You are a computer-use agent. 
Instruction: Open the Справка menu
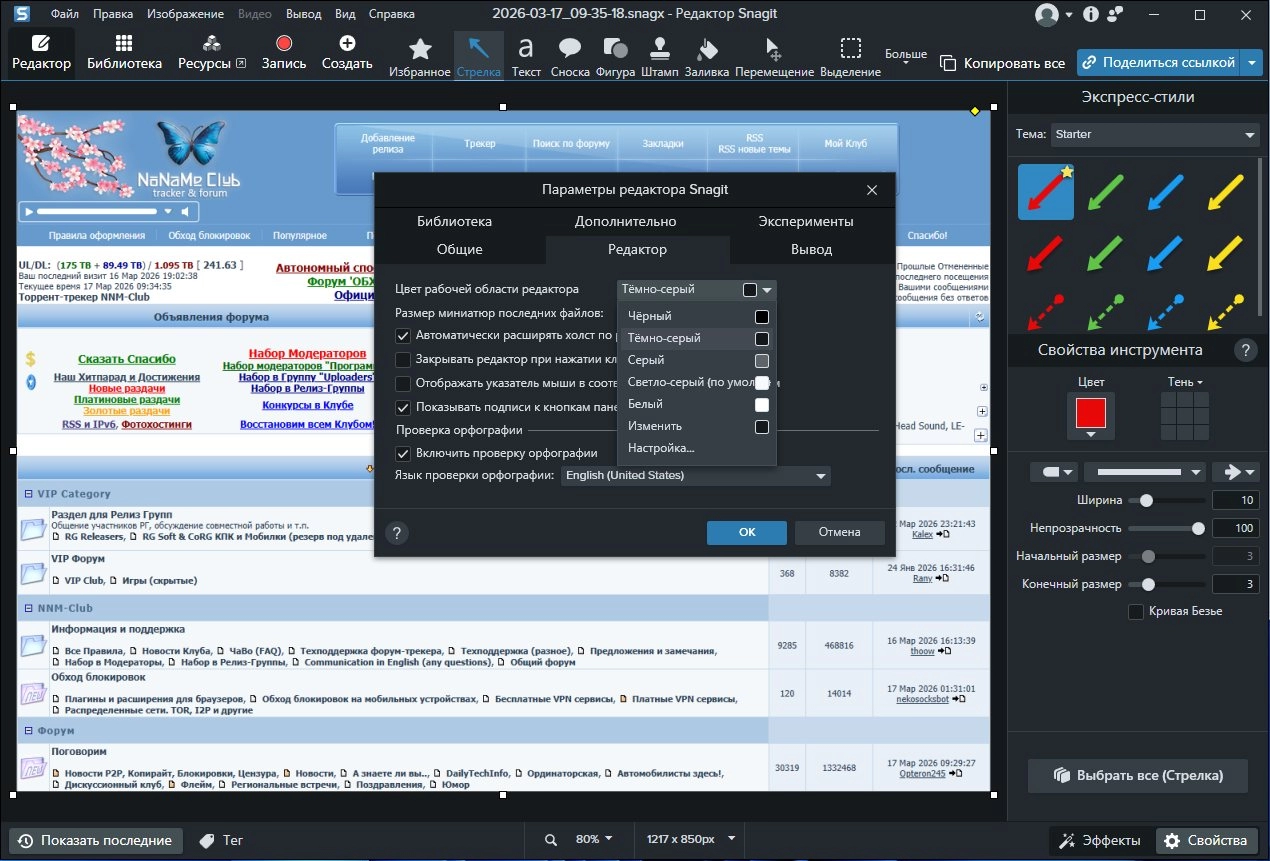[x=392, y=14]
